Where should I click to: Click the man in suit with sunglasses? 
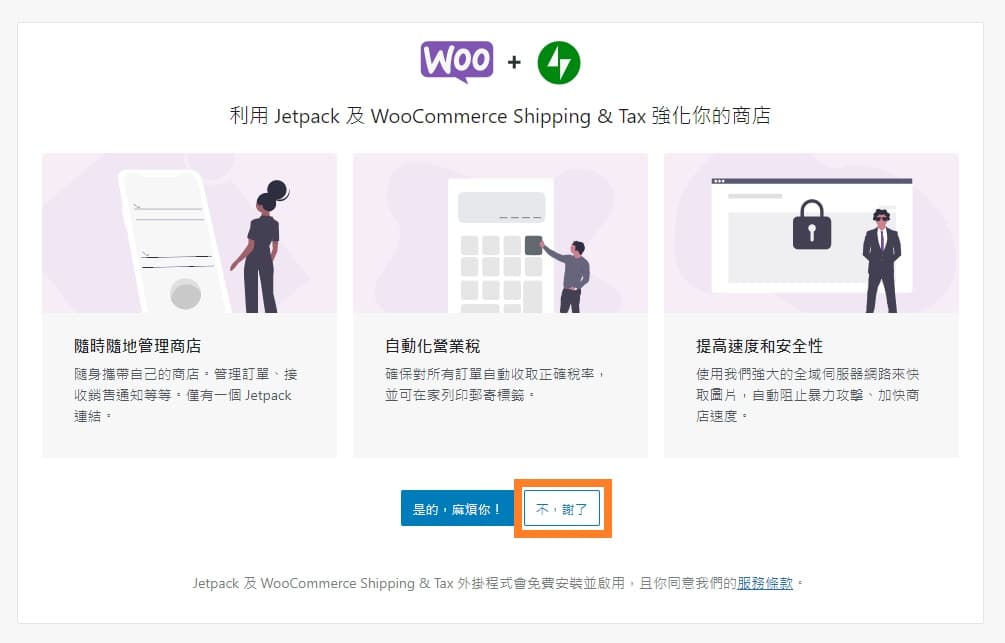coord(881,261)
